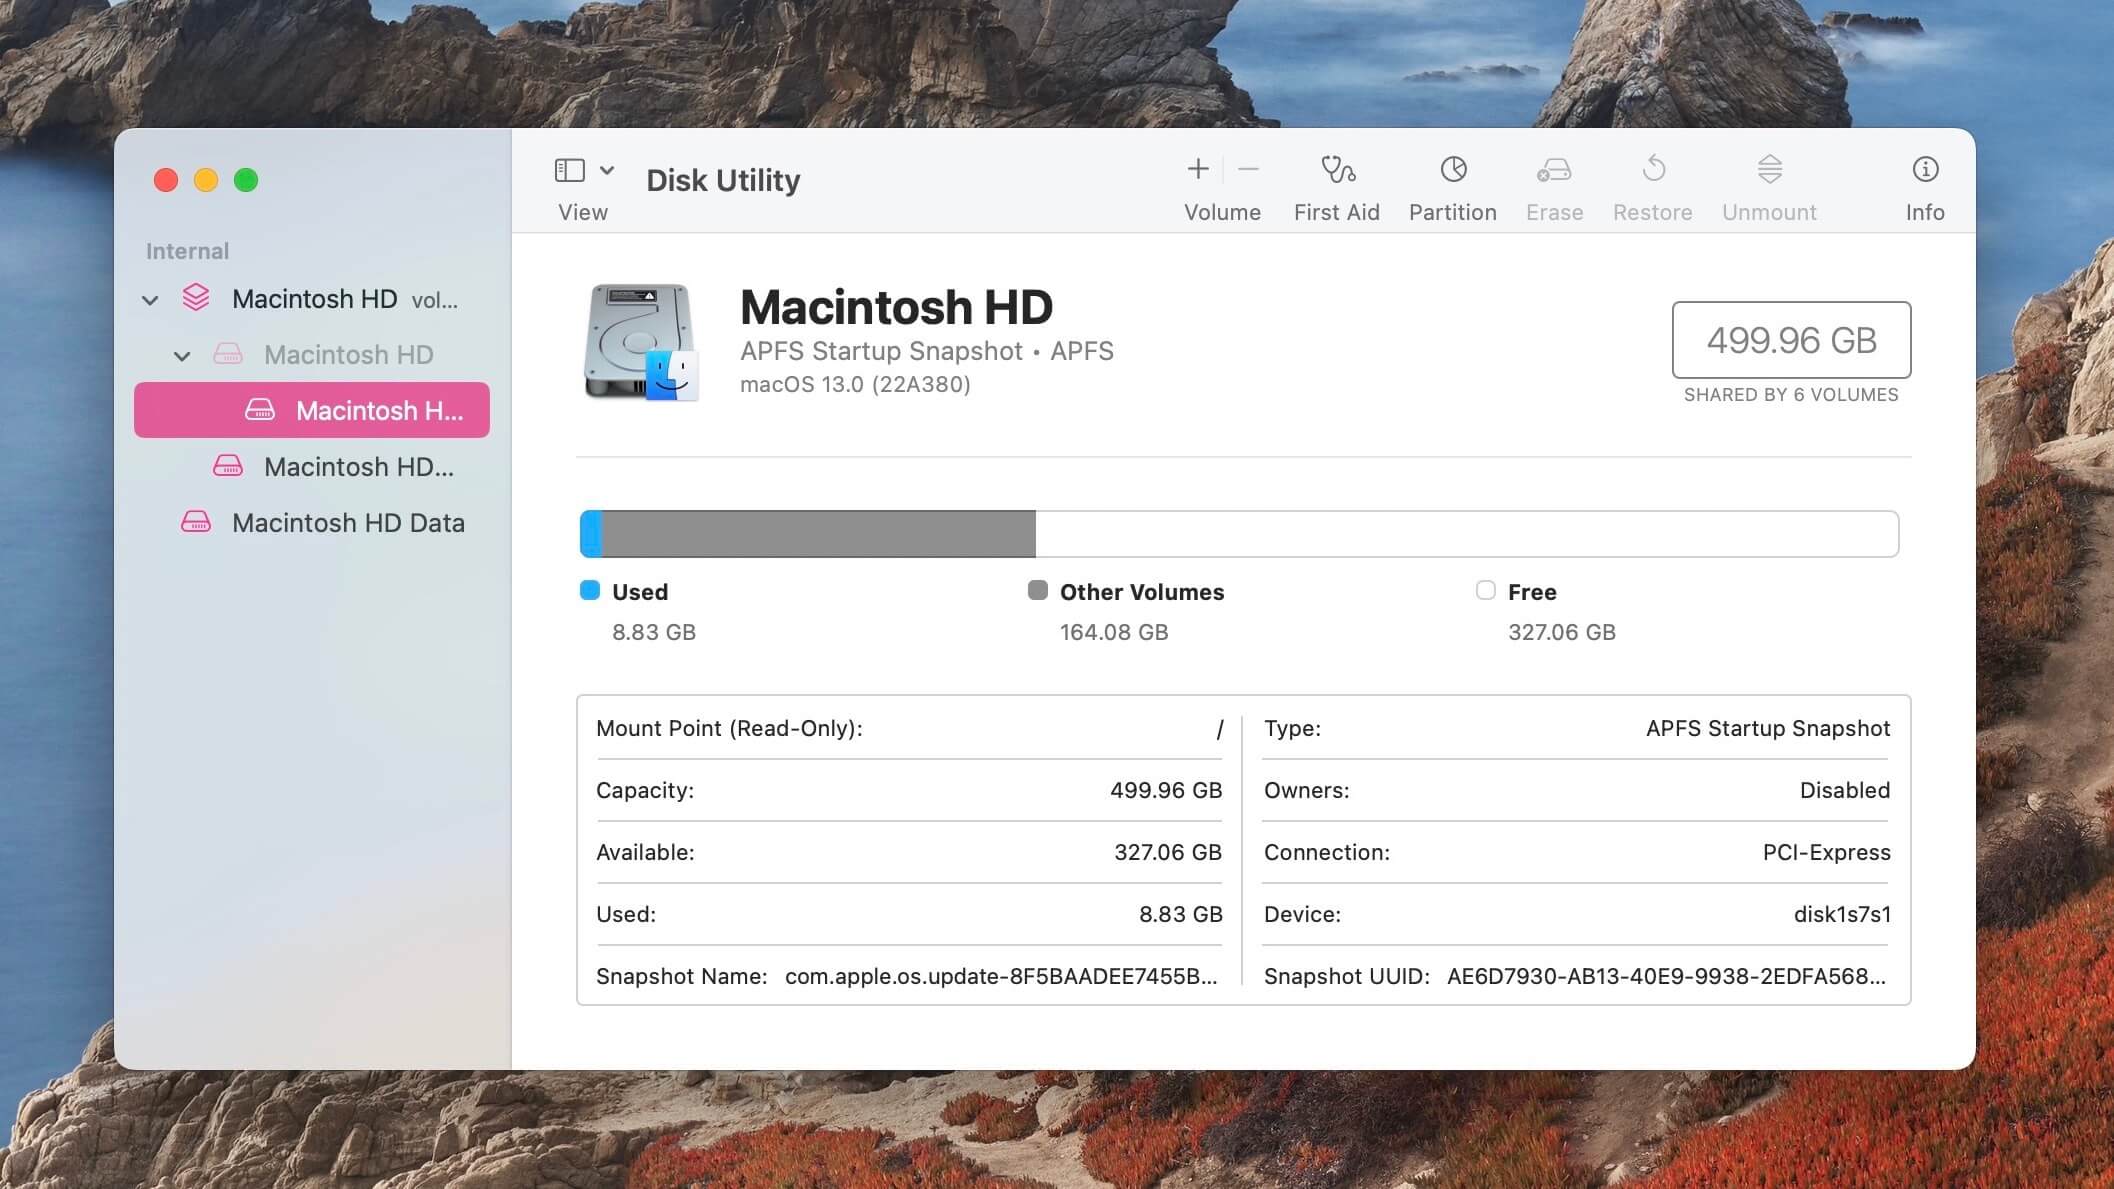Click the Partition label

point(1452,212)
